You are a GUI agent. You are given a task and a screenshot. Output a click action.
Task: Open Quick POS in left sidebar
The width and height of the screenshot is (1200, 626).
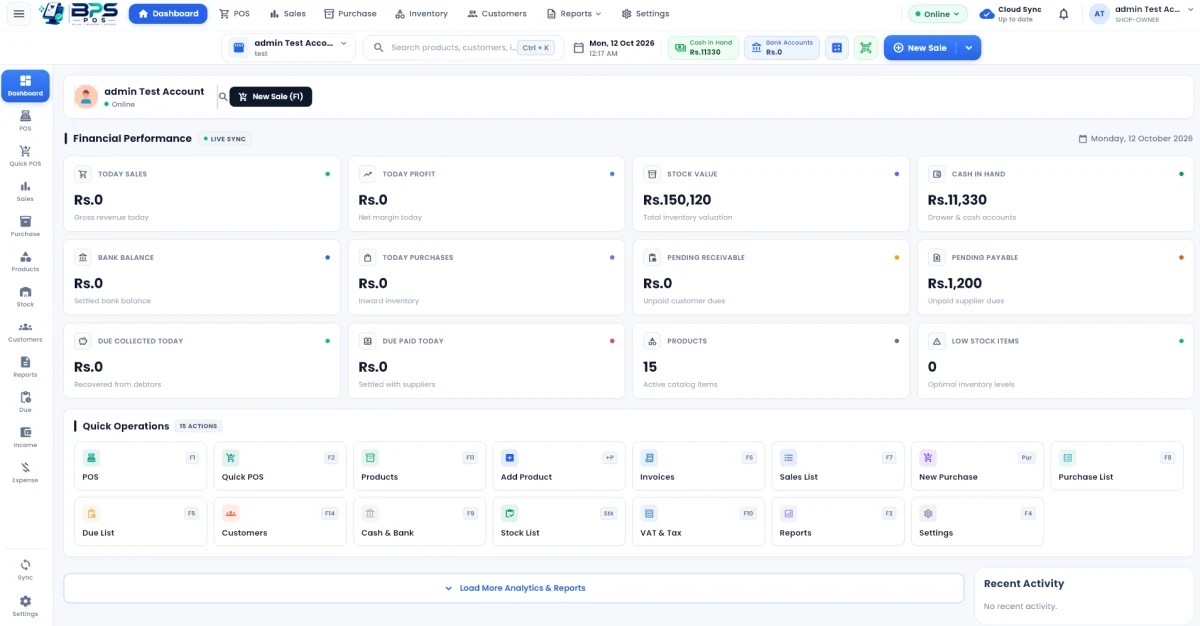click(x=25, y=157)
